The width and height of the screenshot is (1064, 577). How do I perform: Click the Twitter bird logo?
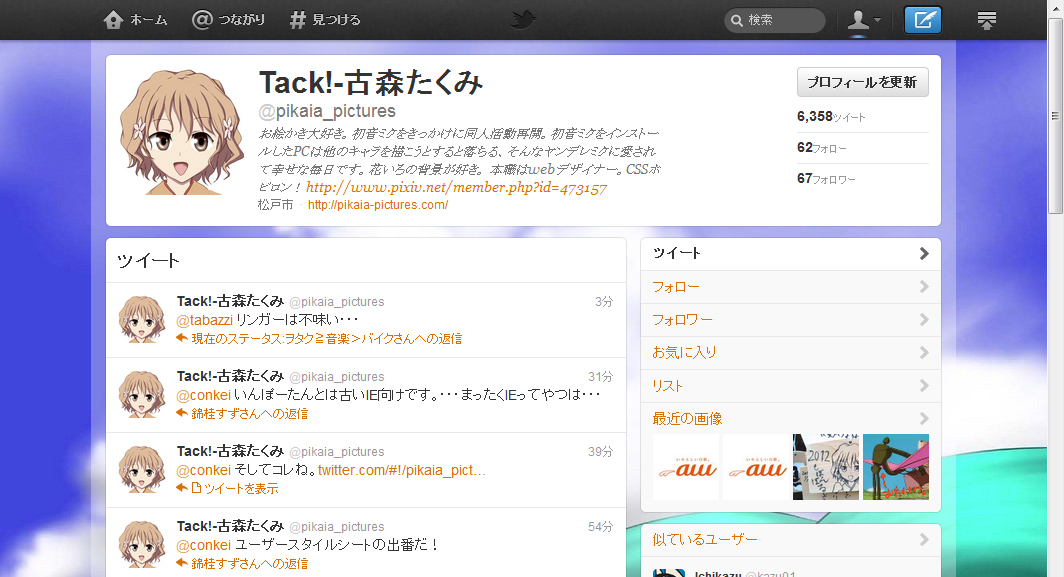[524, 19]
